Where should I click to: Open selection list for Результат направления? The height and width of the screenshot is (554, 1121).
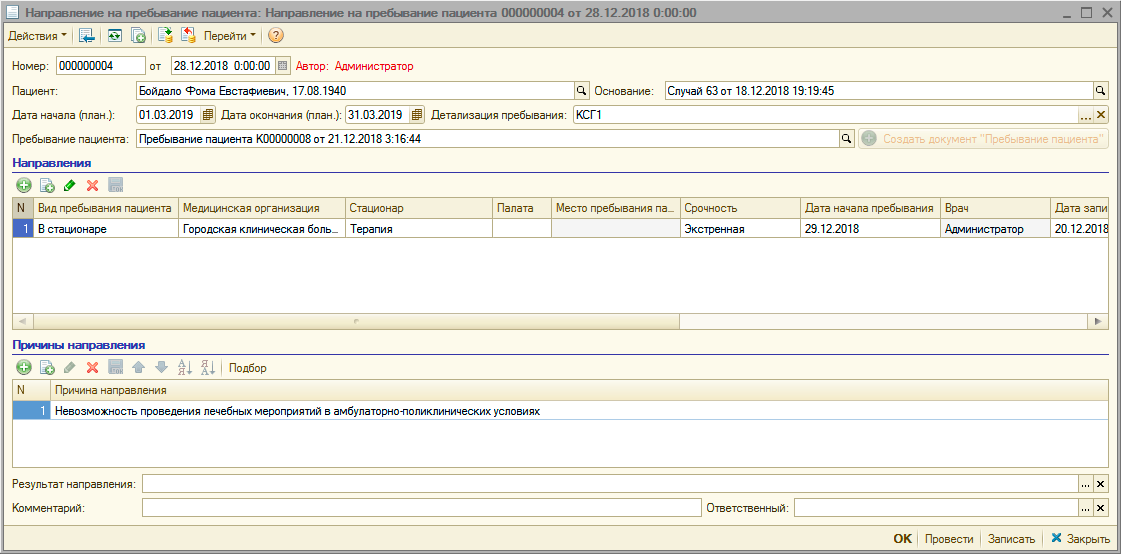(x=1085, y=484)
